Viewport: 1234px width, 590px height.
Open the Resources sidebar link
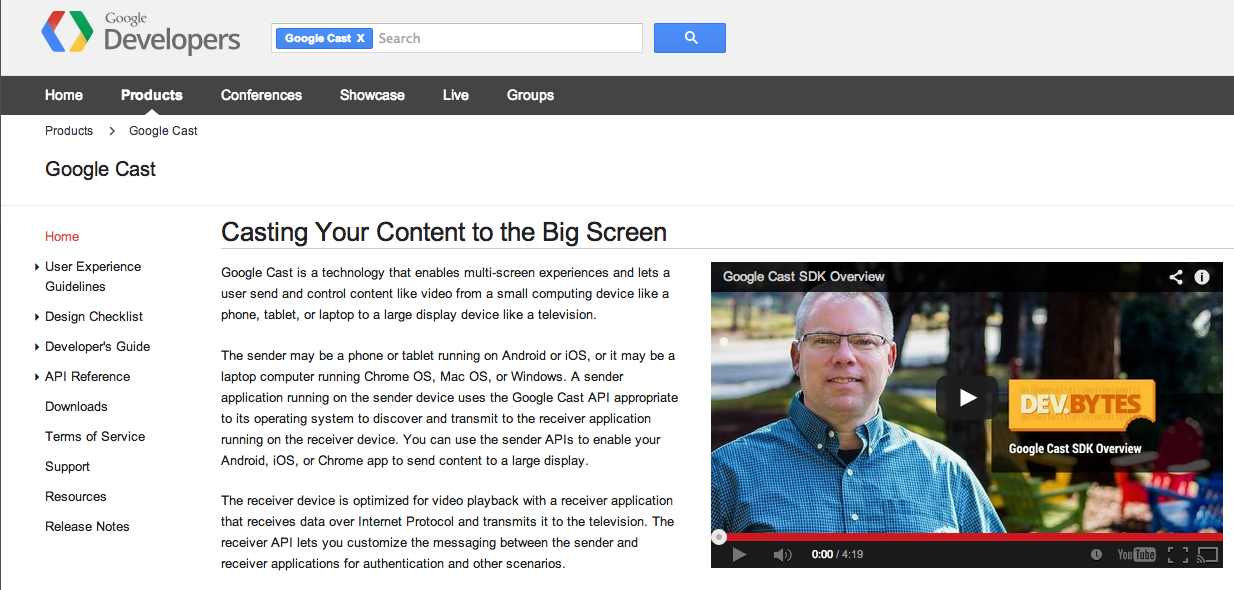click(76, 497)
